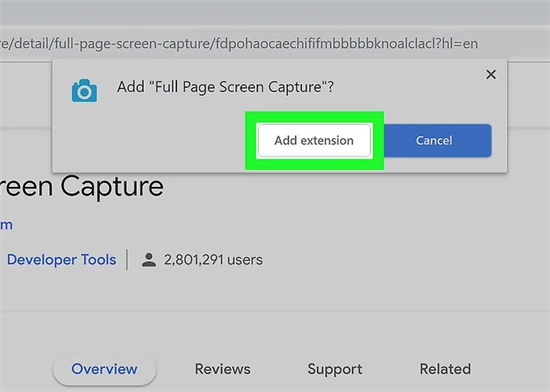Close the add-extension prompt with the X
The width and height of the screenshot is (550, 392).
(491, 74)
